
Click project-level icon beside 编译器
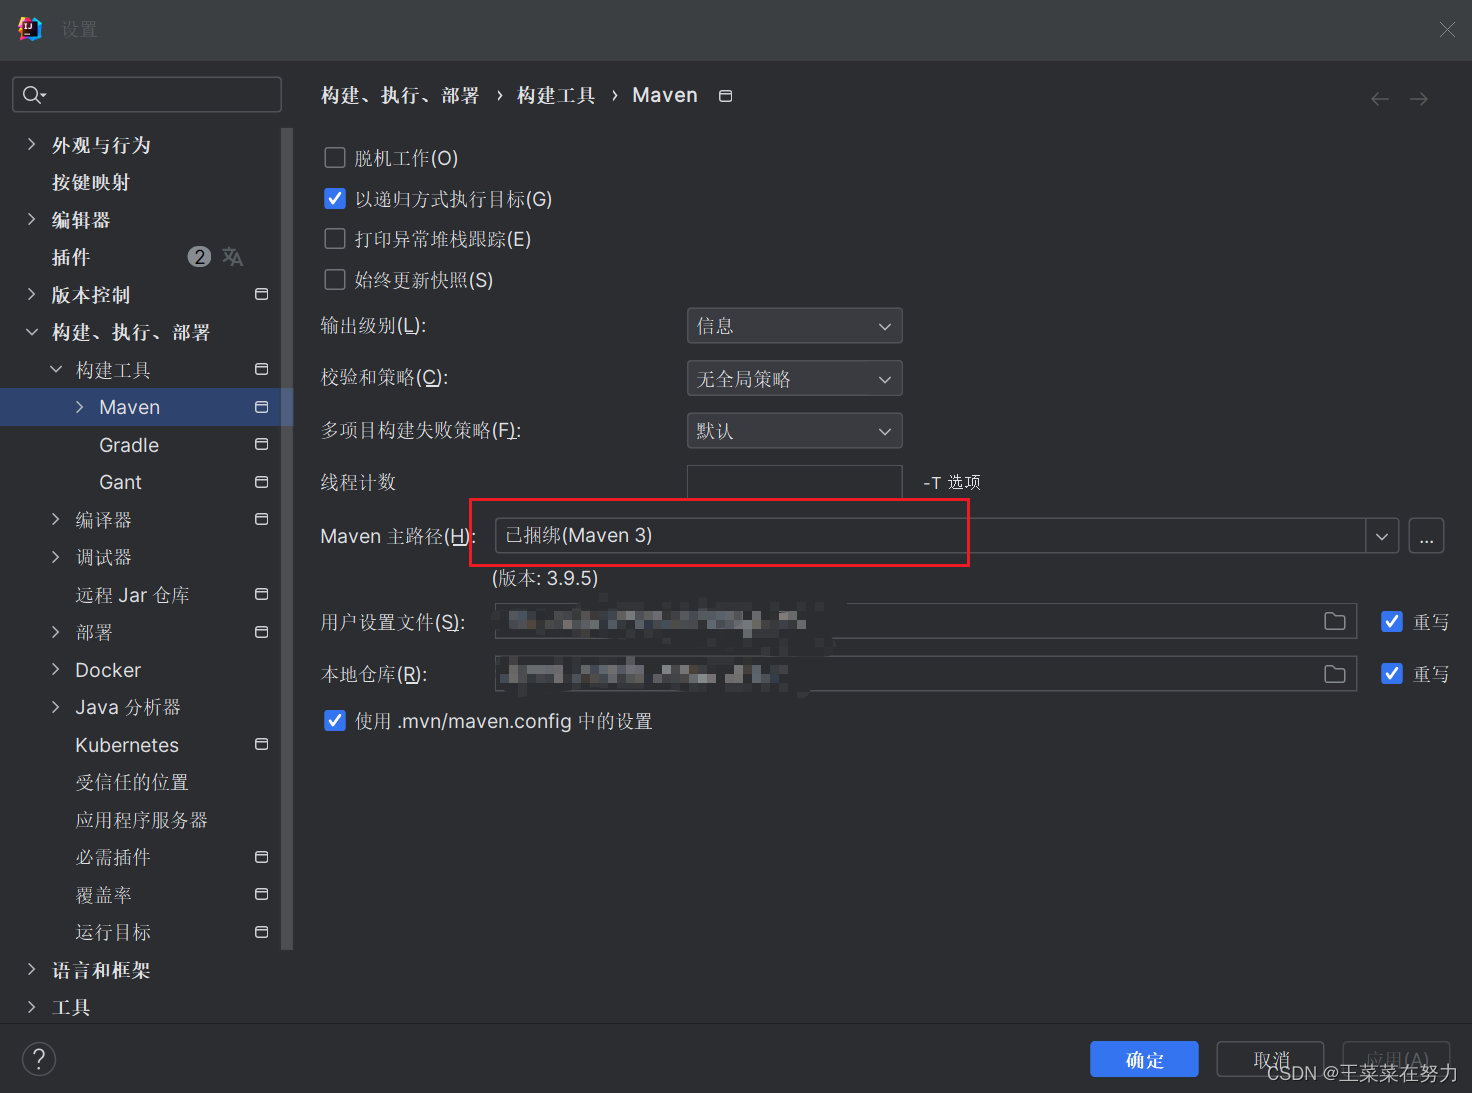tap(262, 519)
